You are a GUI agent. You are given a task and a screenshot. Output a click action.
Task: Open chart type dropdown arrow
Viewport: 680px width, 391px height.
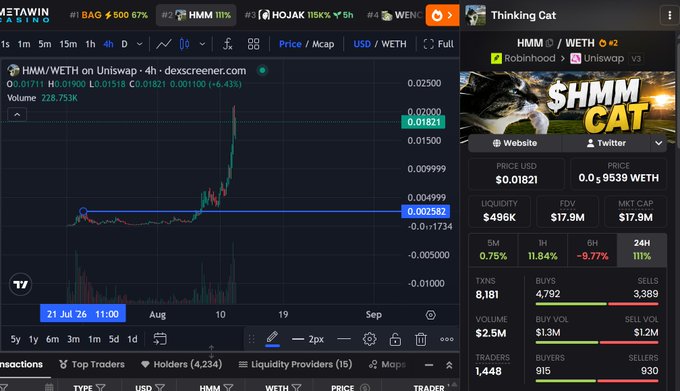click(x=202, y=44)
